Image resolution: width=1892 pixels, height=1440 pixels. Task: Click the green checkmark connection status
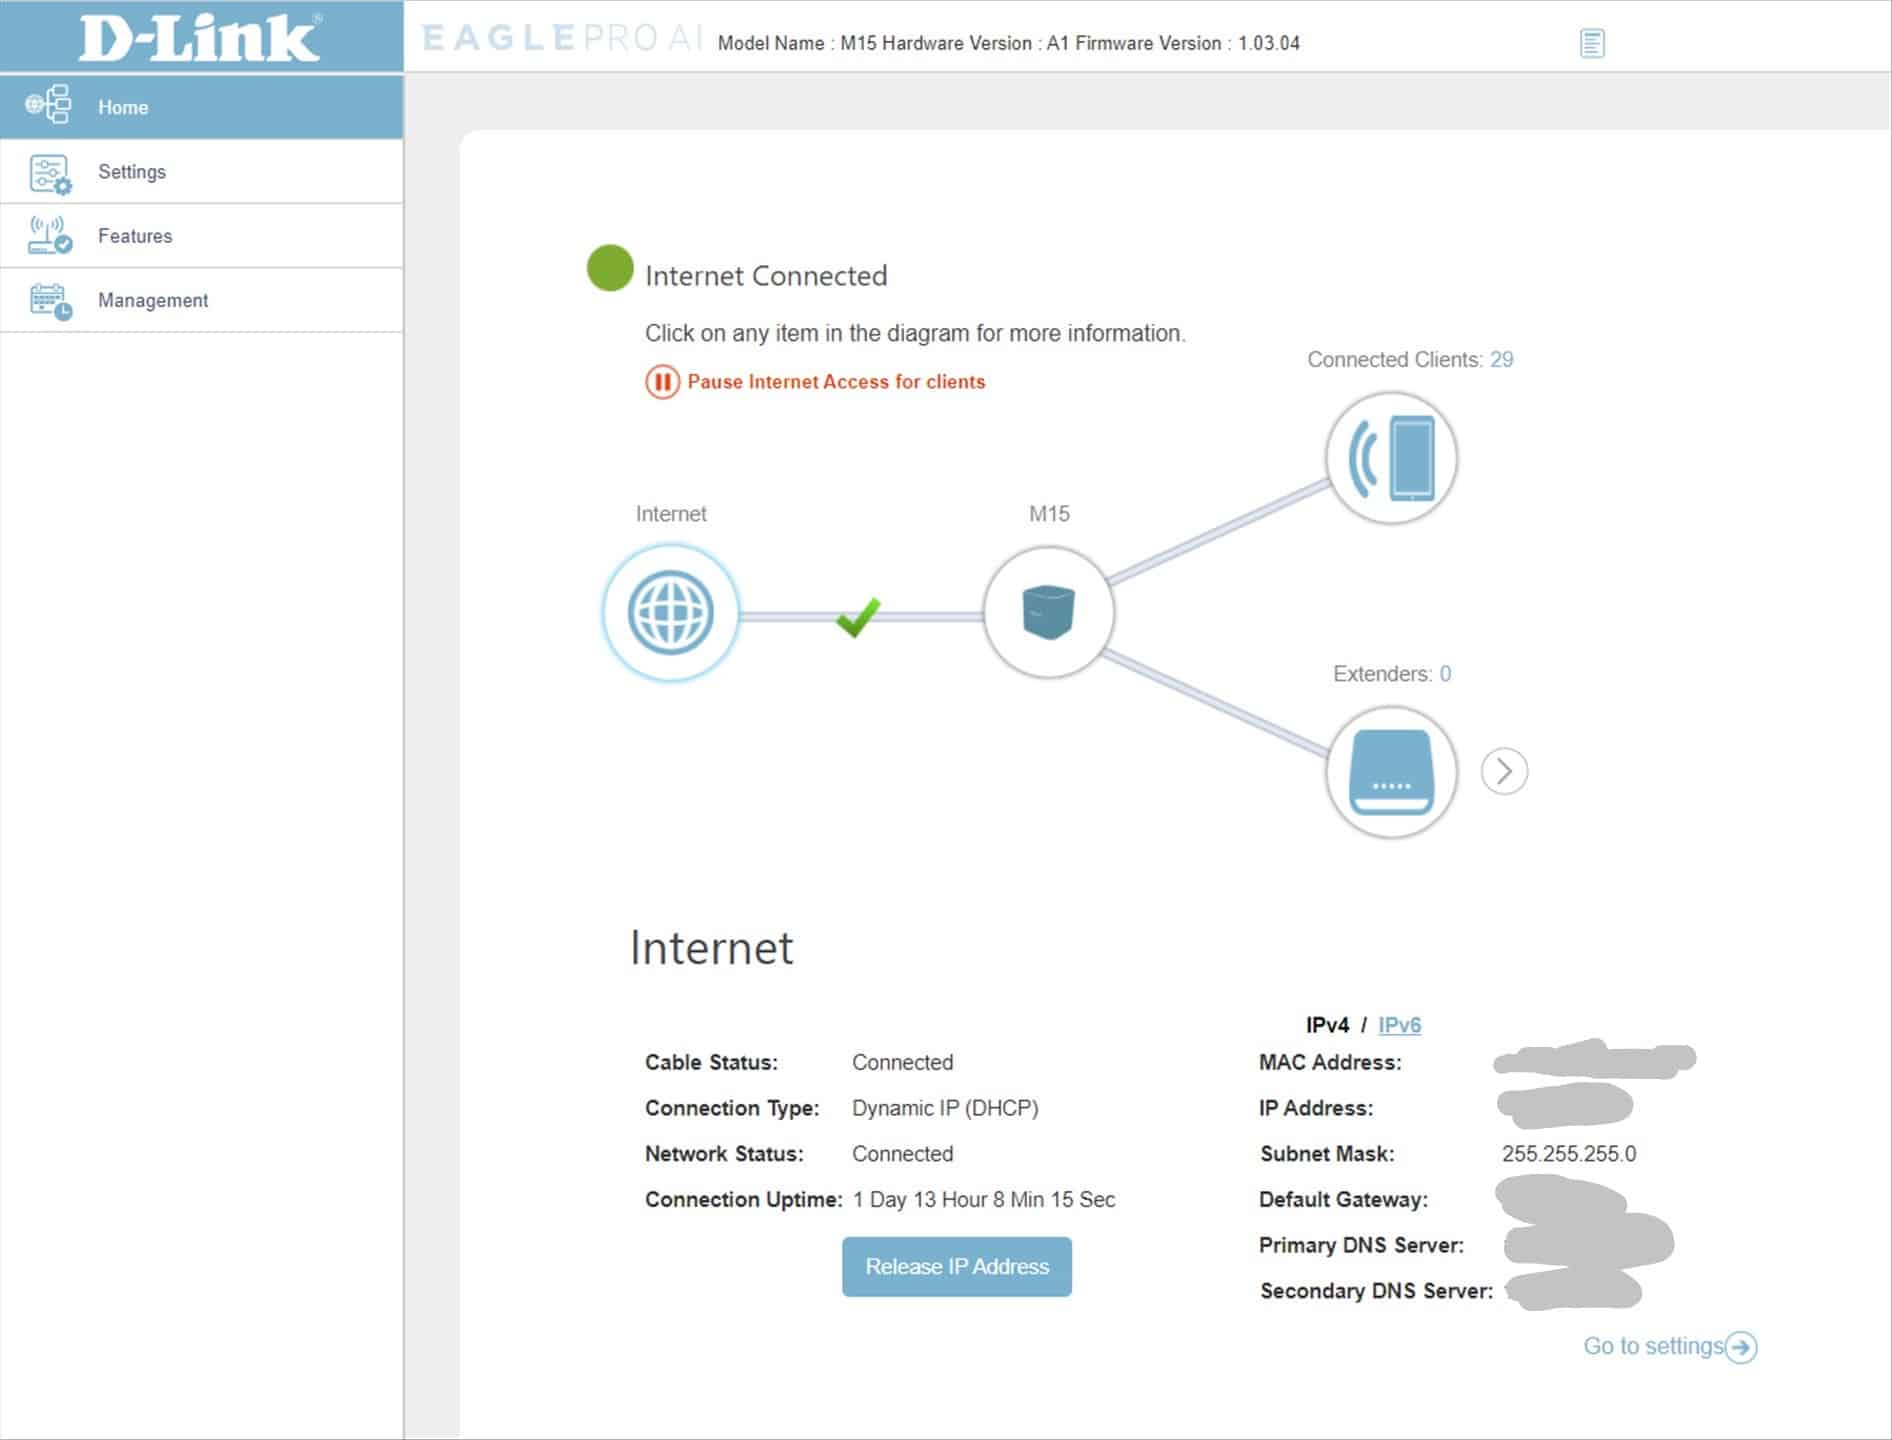pos(858,616)
